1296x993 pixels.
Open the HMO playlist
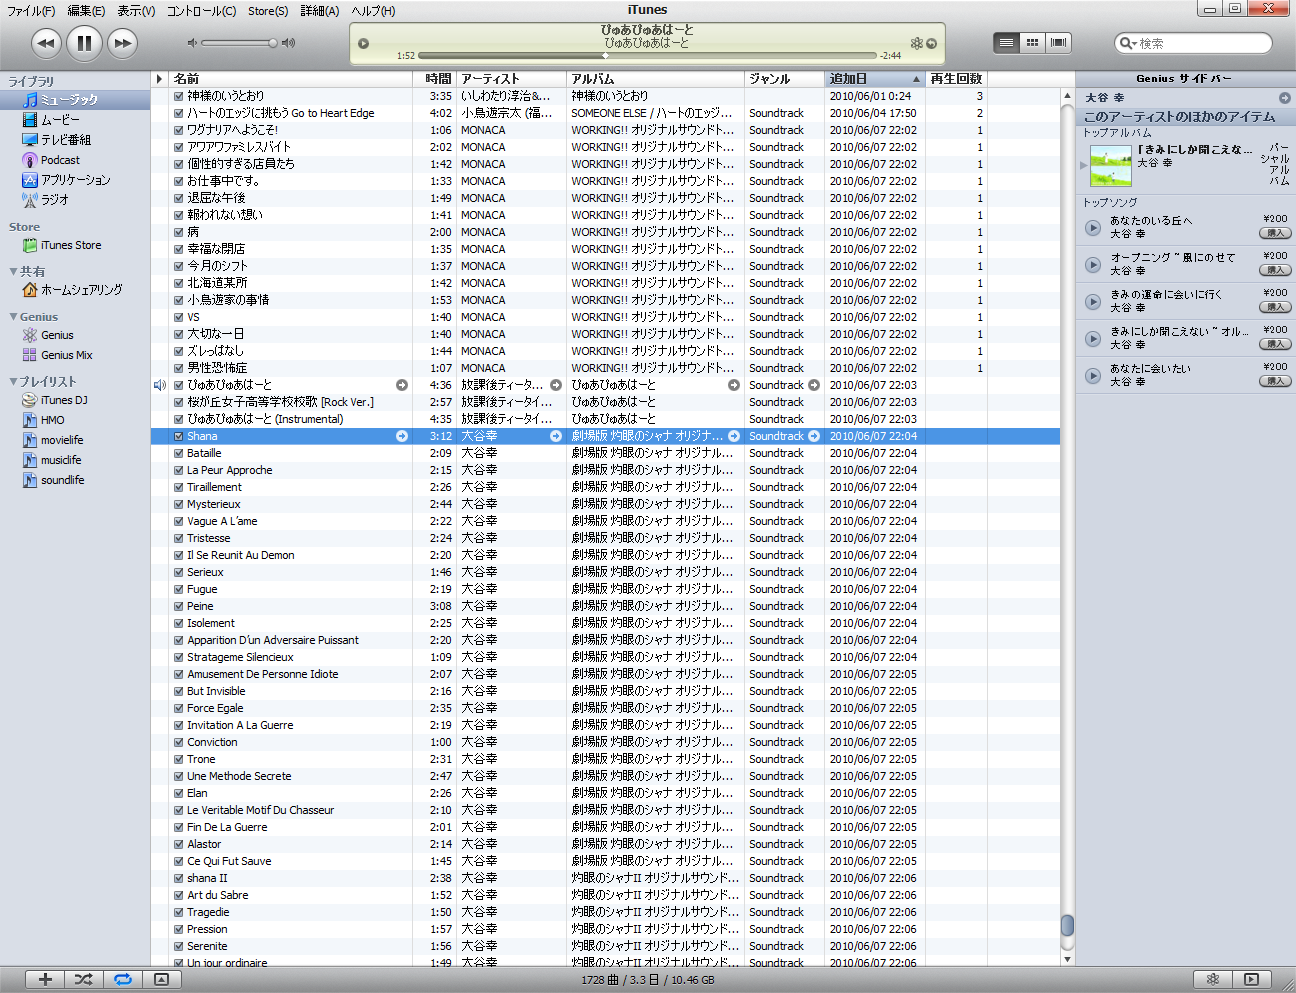tap(44, 420)
